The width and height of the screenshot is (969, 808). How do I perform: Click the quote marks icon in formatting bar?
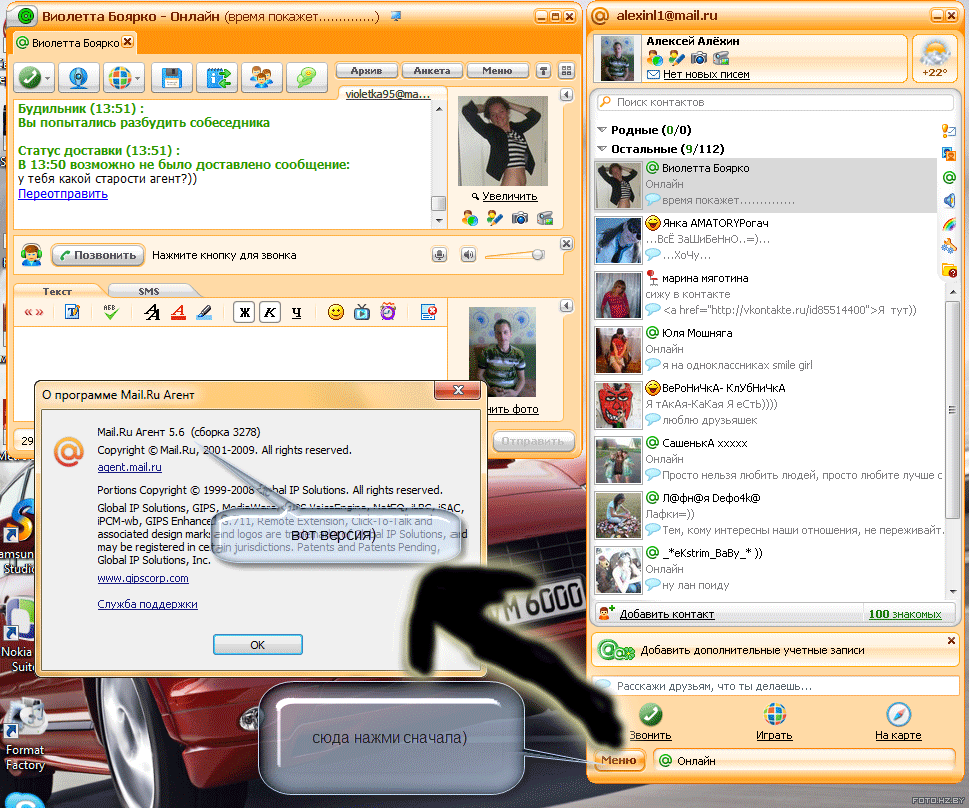click(x=33, y=312)
